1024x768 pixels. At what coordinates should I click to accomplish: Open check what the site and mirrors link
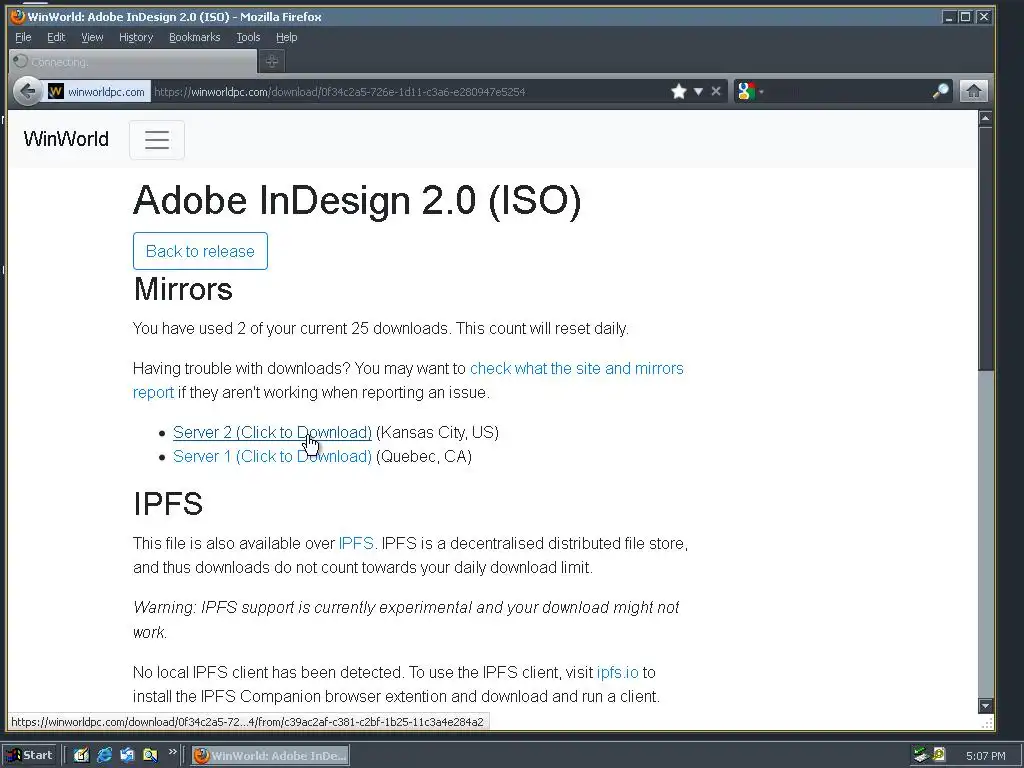click(x=577, y=368)
